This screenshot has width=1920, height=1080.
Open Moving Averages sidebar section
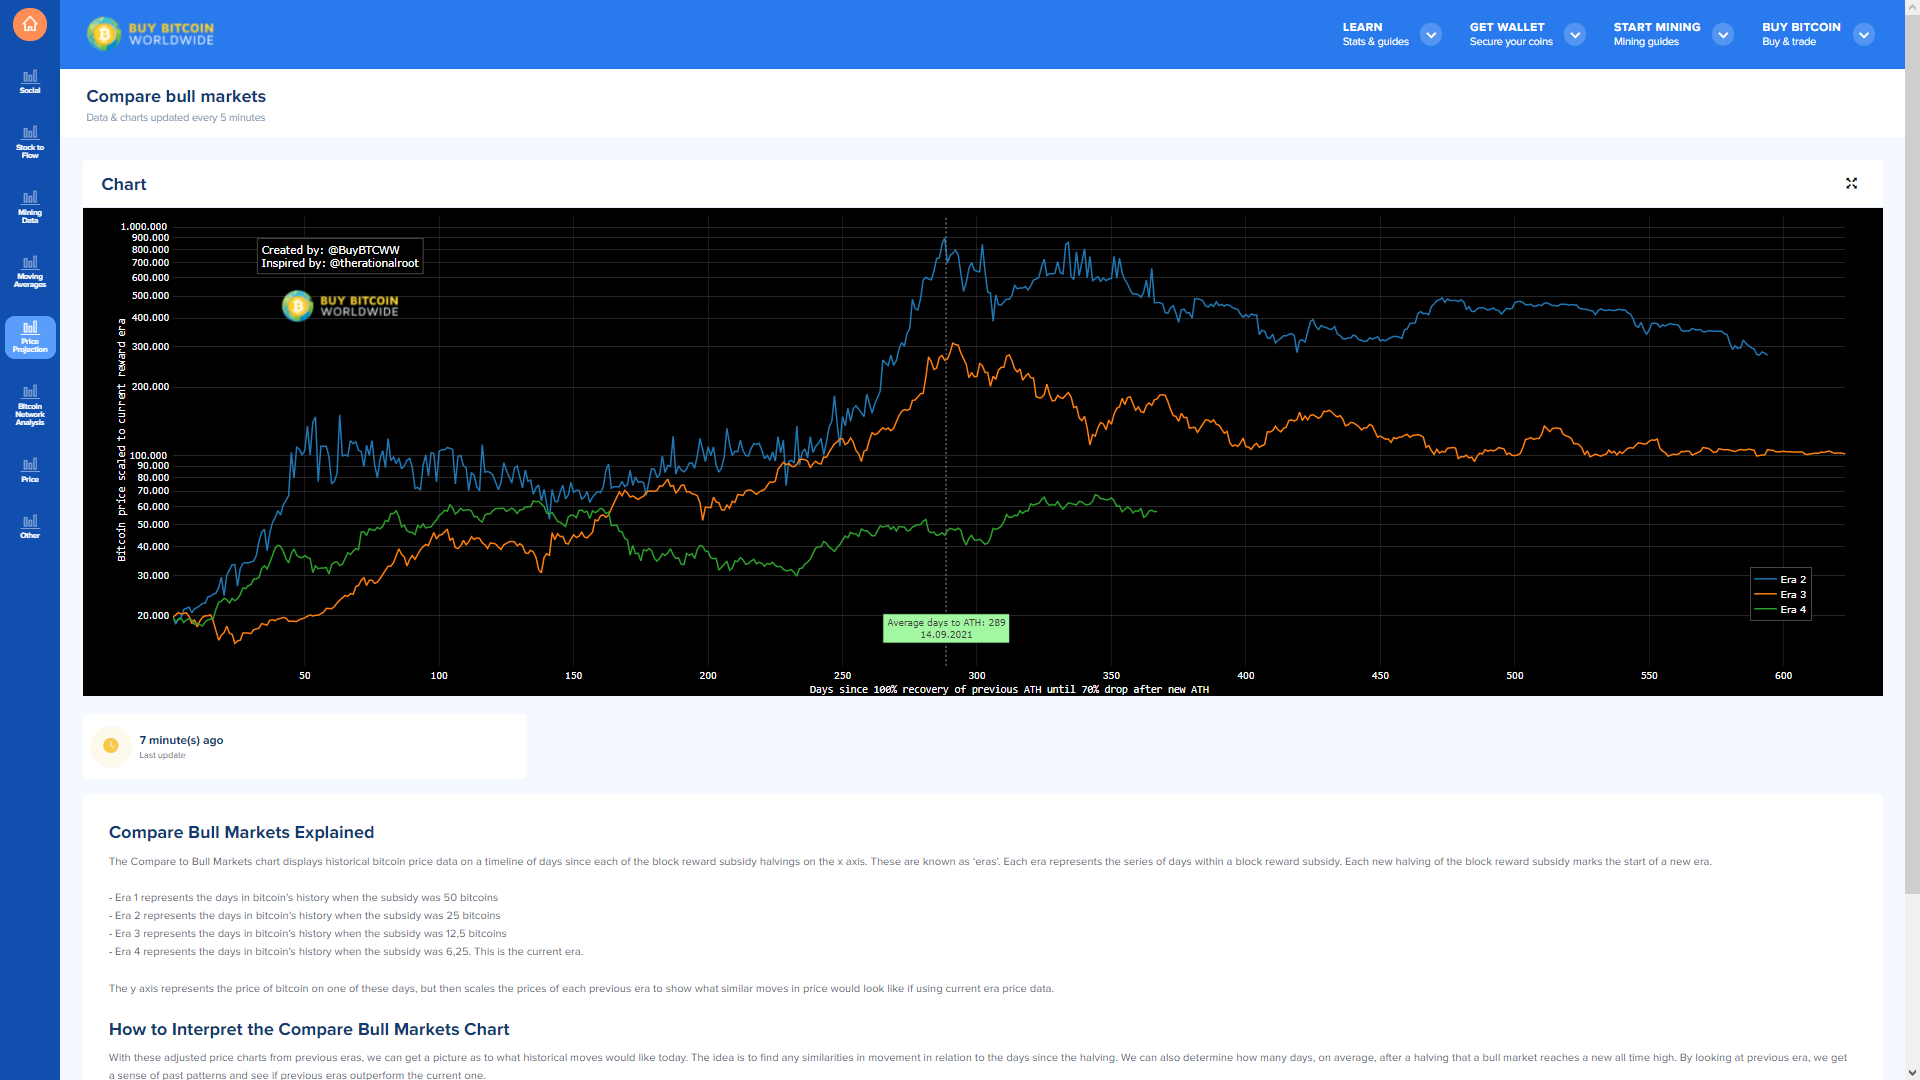coord(30,272)
